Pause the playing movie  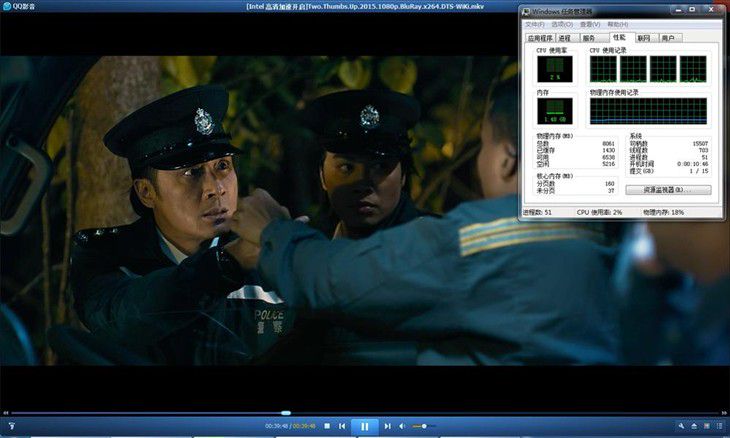click(365, 426)
